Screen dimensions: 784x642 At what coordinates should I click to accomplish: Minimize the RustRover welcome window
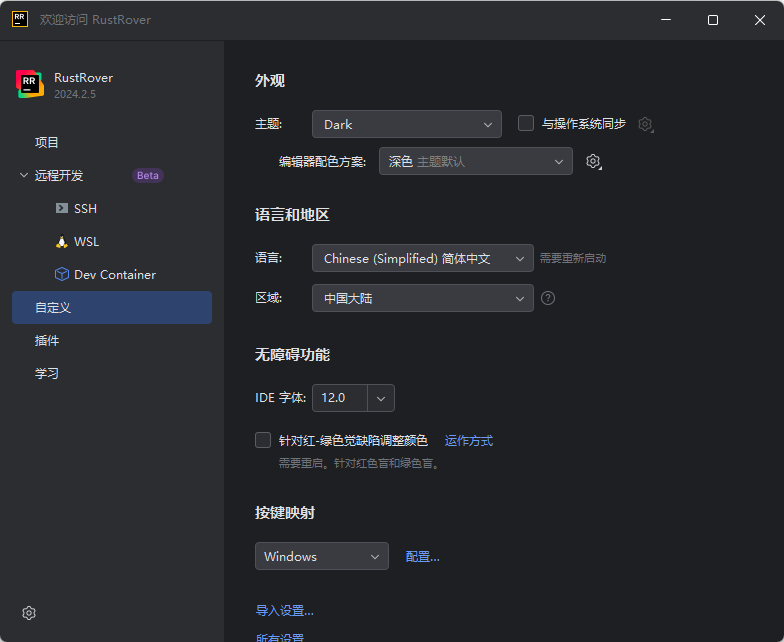click(666, 20)
